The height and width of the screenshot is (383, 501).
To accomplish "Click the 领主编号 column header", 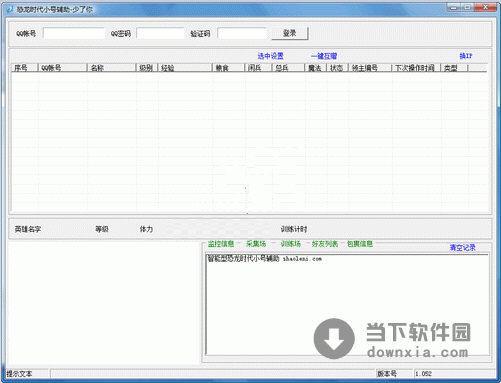I will 370,68.
